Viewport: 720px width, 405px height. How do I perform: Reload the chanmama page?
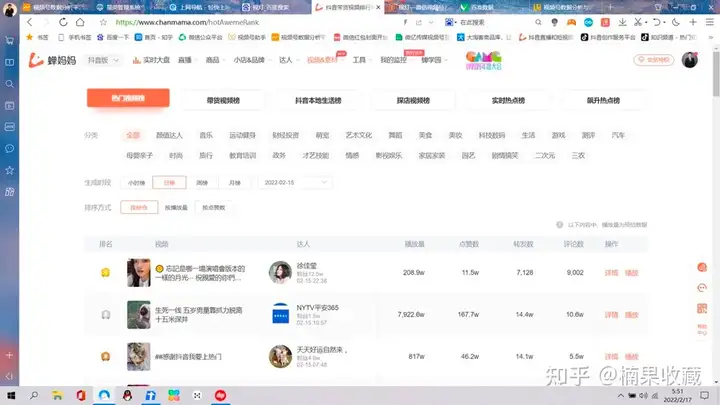pyautogui.click(x=63, y=22)
